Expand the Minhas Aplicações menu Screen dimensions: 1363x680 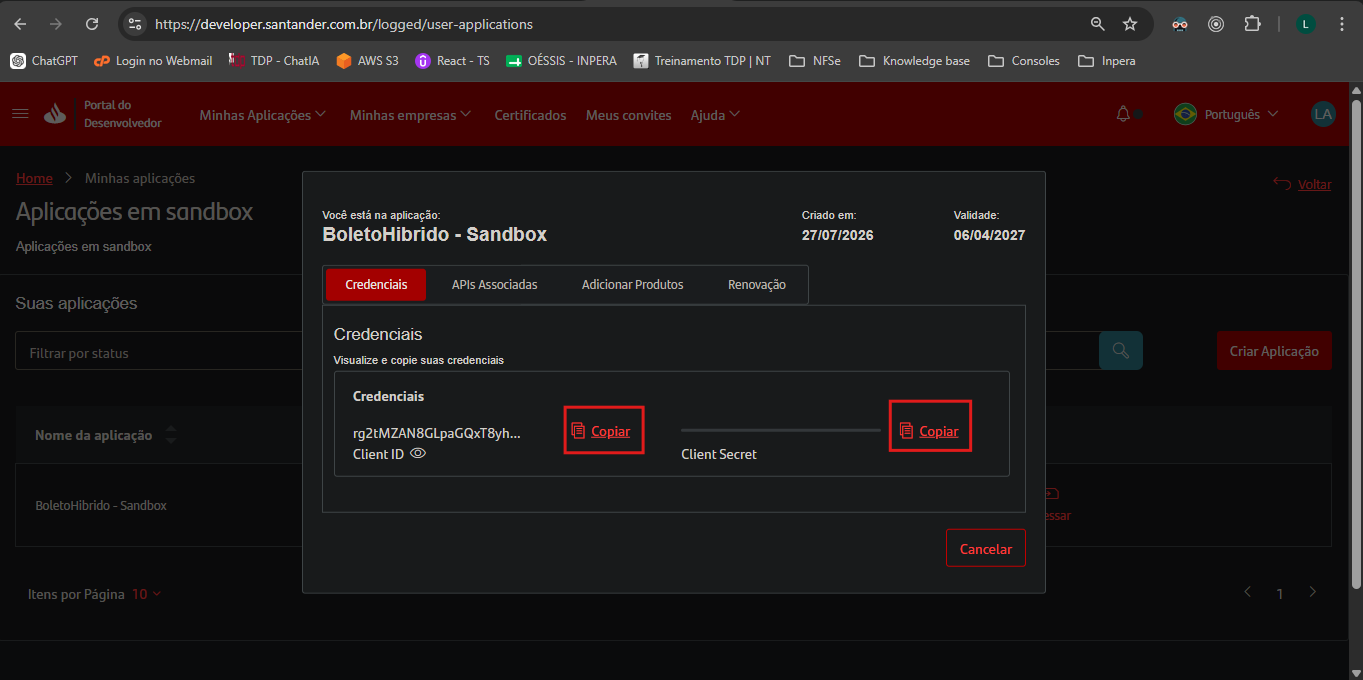click(x=262, y=115)
